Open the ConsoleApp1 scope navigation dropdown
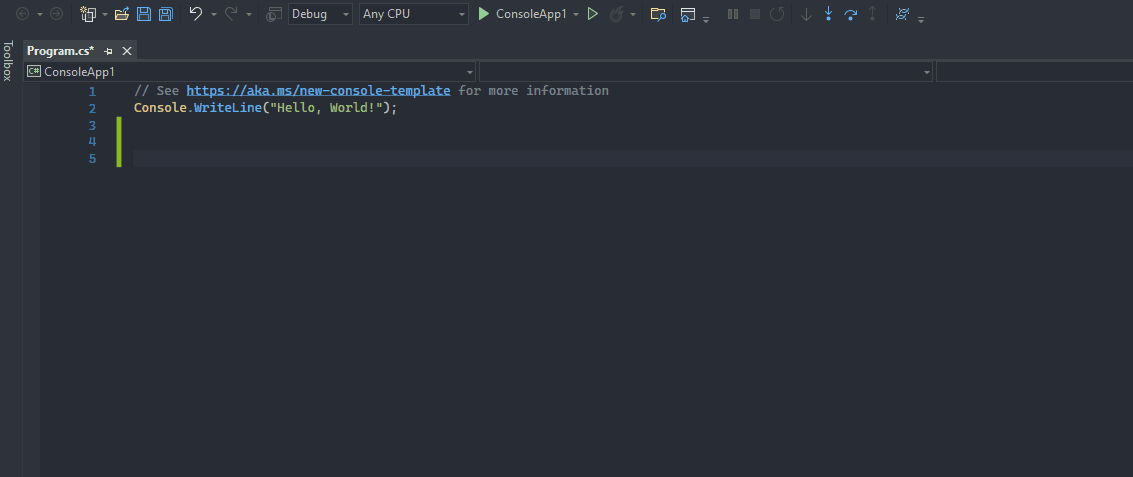 coord(250,72)
